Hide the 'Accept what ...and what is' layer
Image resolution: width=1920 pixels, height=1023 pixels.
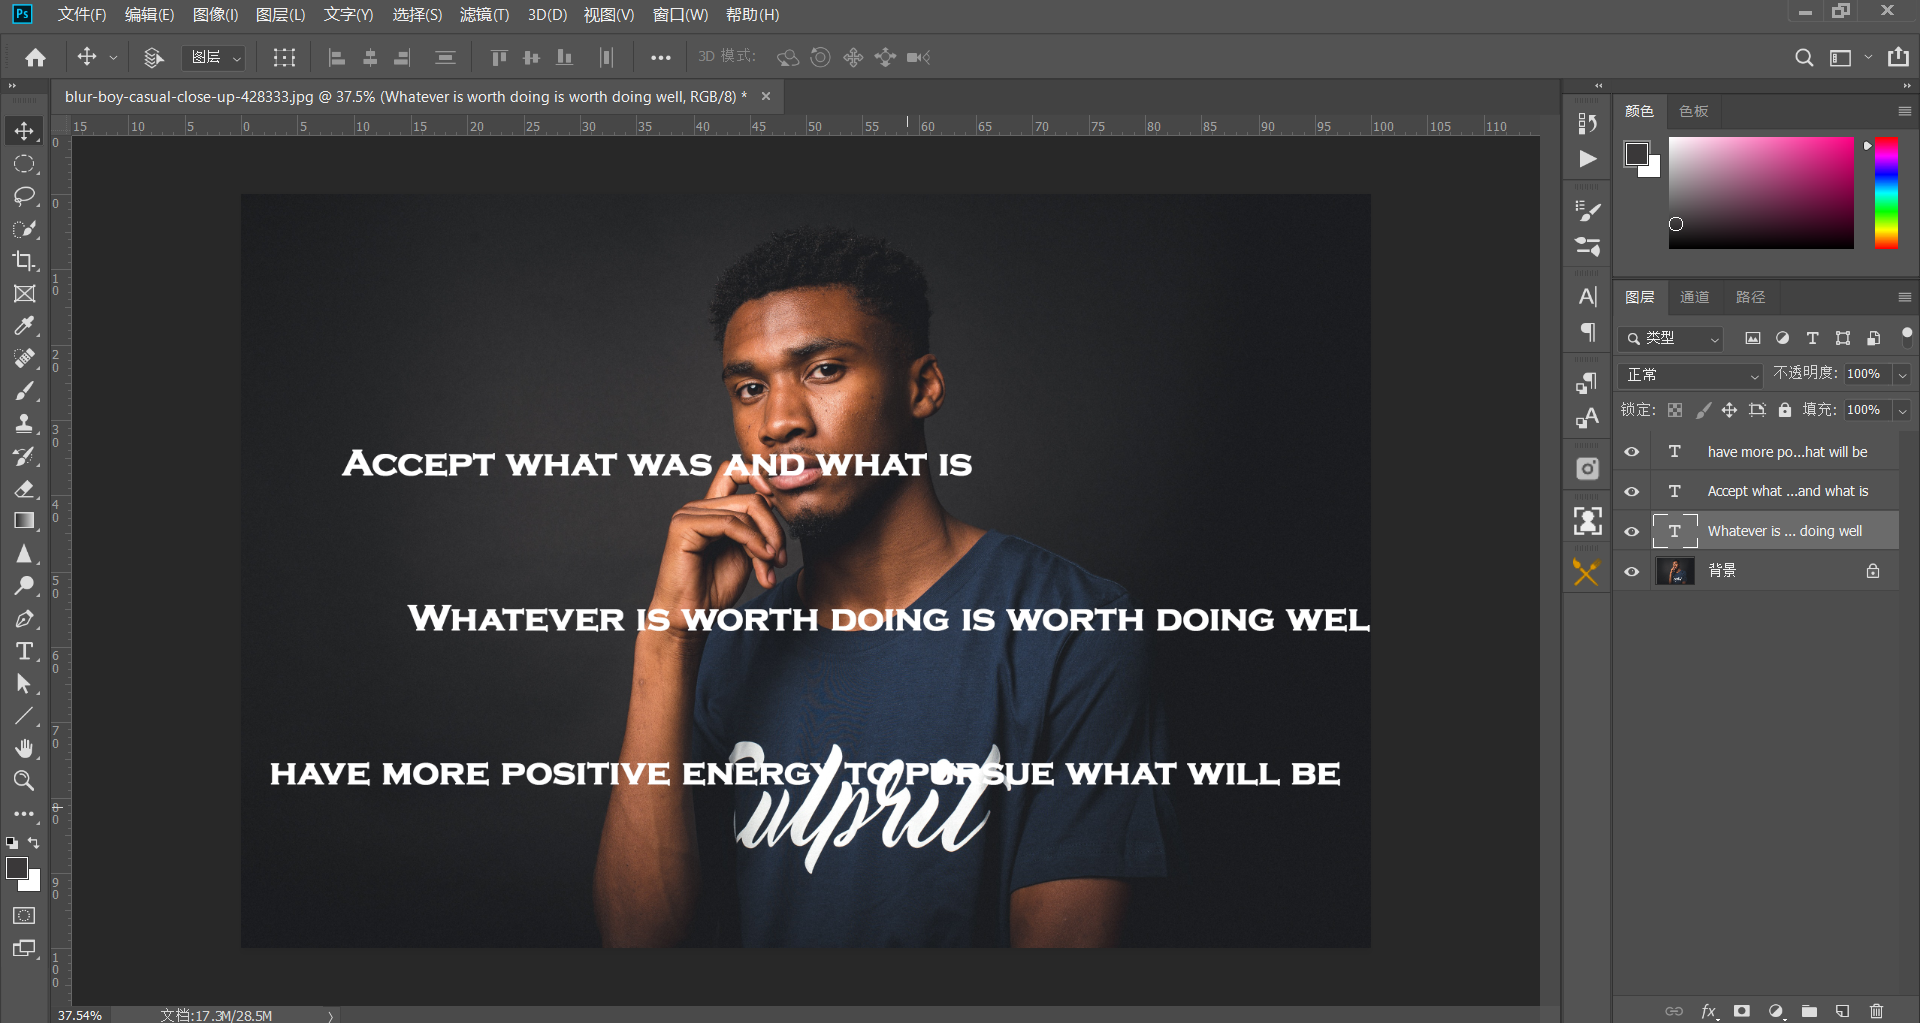pyautogui.click(x=1632, y=492)
